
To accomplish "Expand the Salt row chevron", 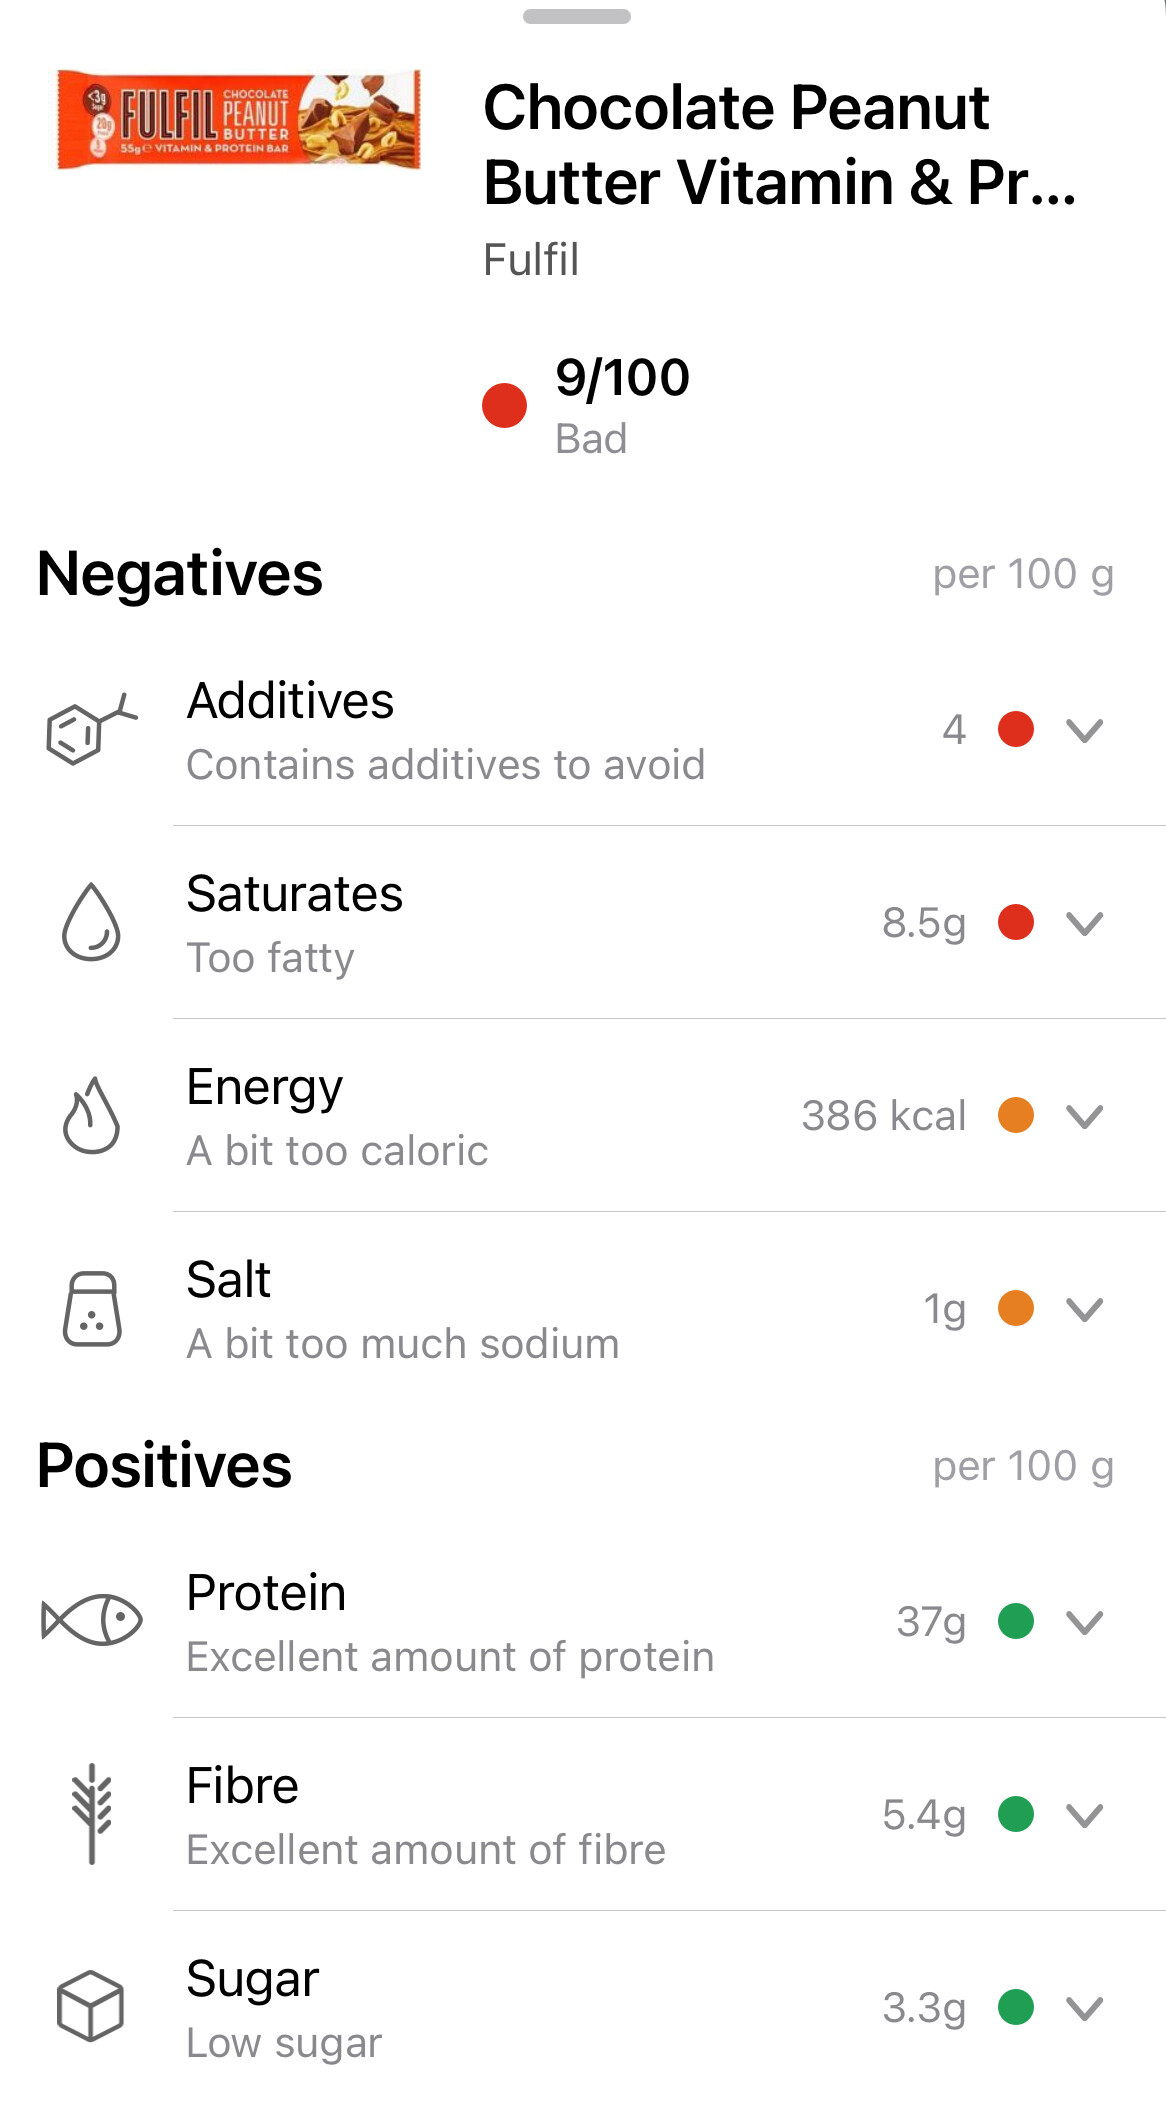I will tap(1084, 1309).
